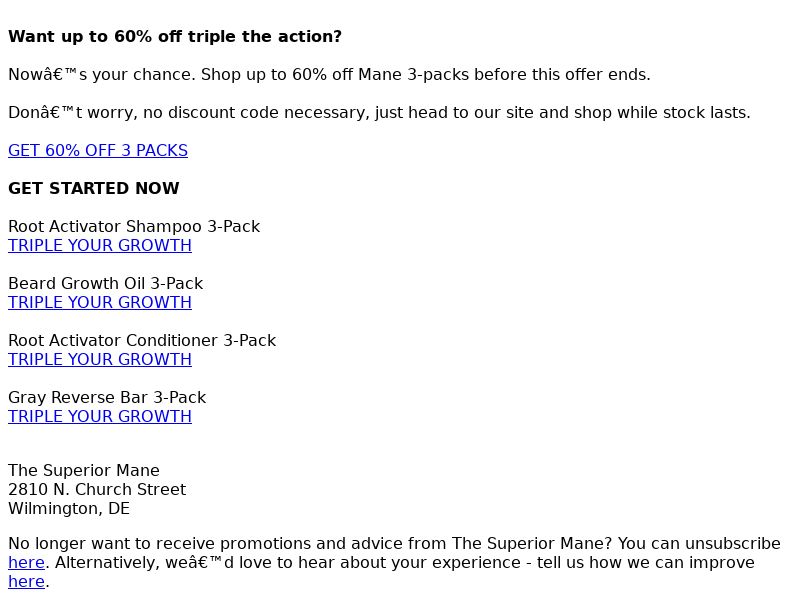
Task: Click the GET STARTED NOW heading
Action: pos(94,188)
